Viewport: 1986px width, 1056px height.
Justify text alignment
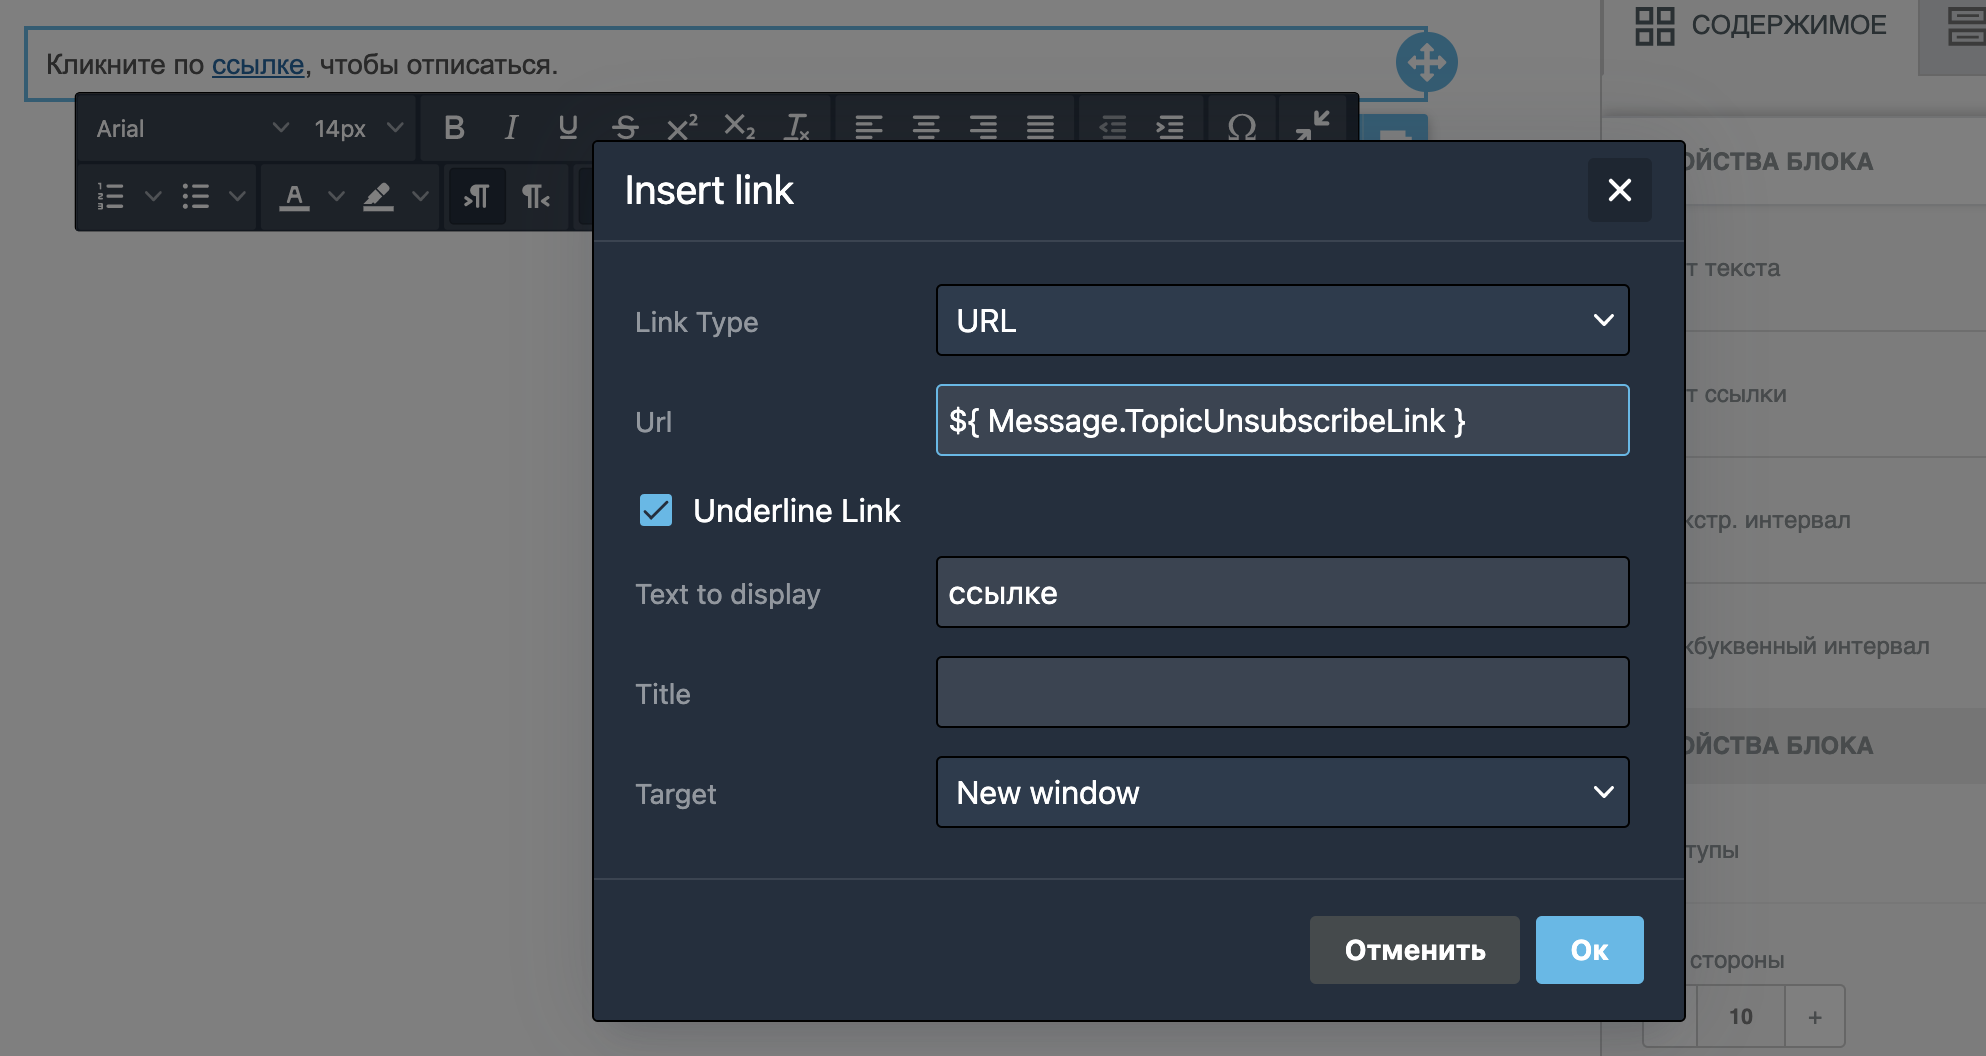pyautogui.click(x=1040, y=128)
